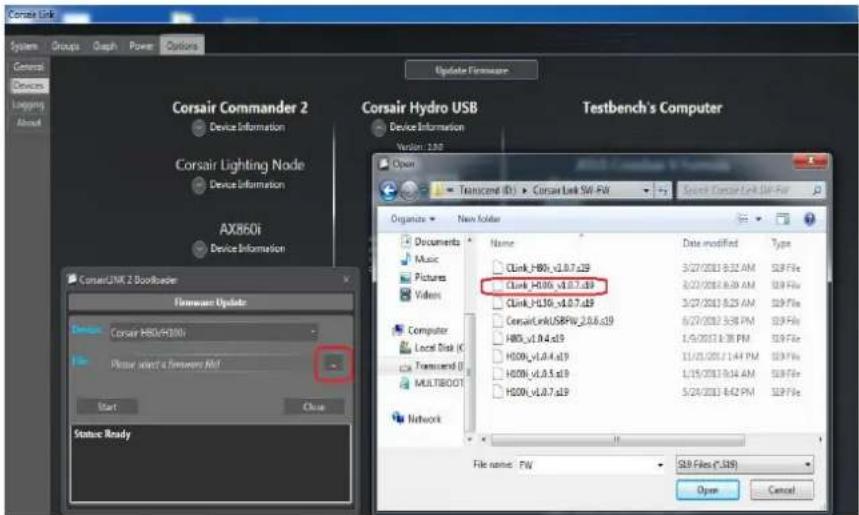Click the Update Firmware button
Screen dimensions: 859x515
coord(471,70)
